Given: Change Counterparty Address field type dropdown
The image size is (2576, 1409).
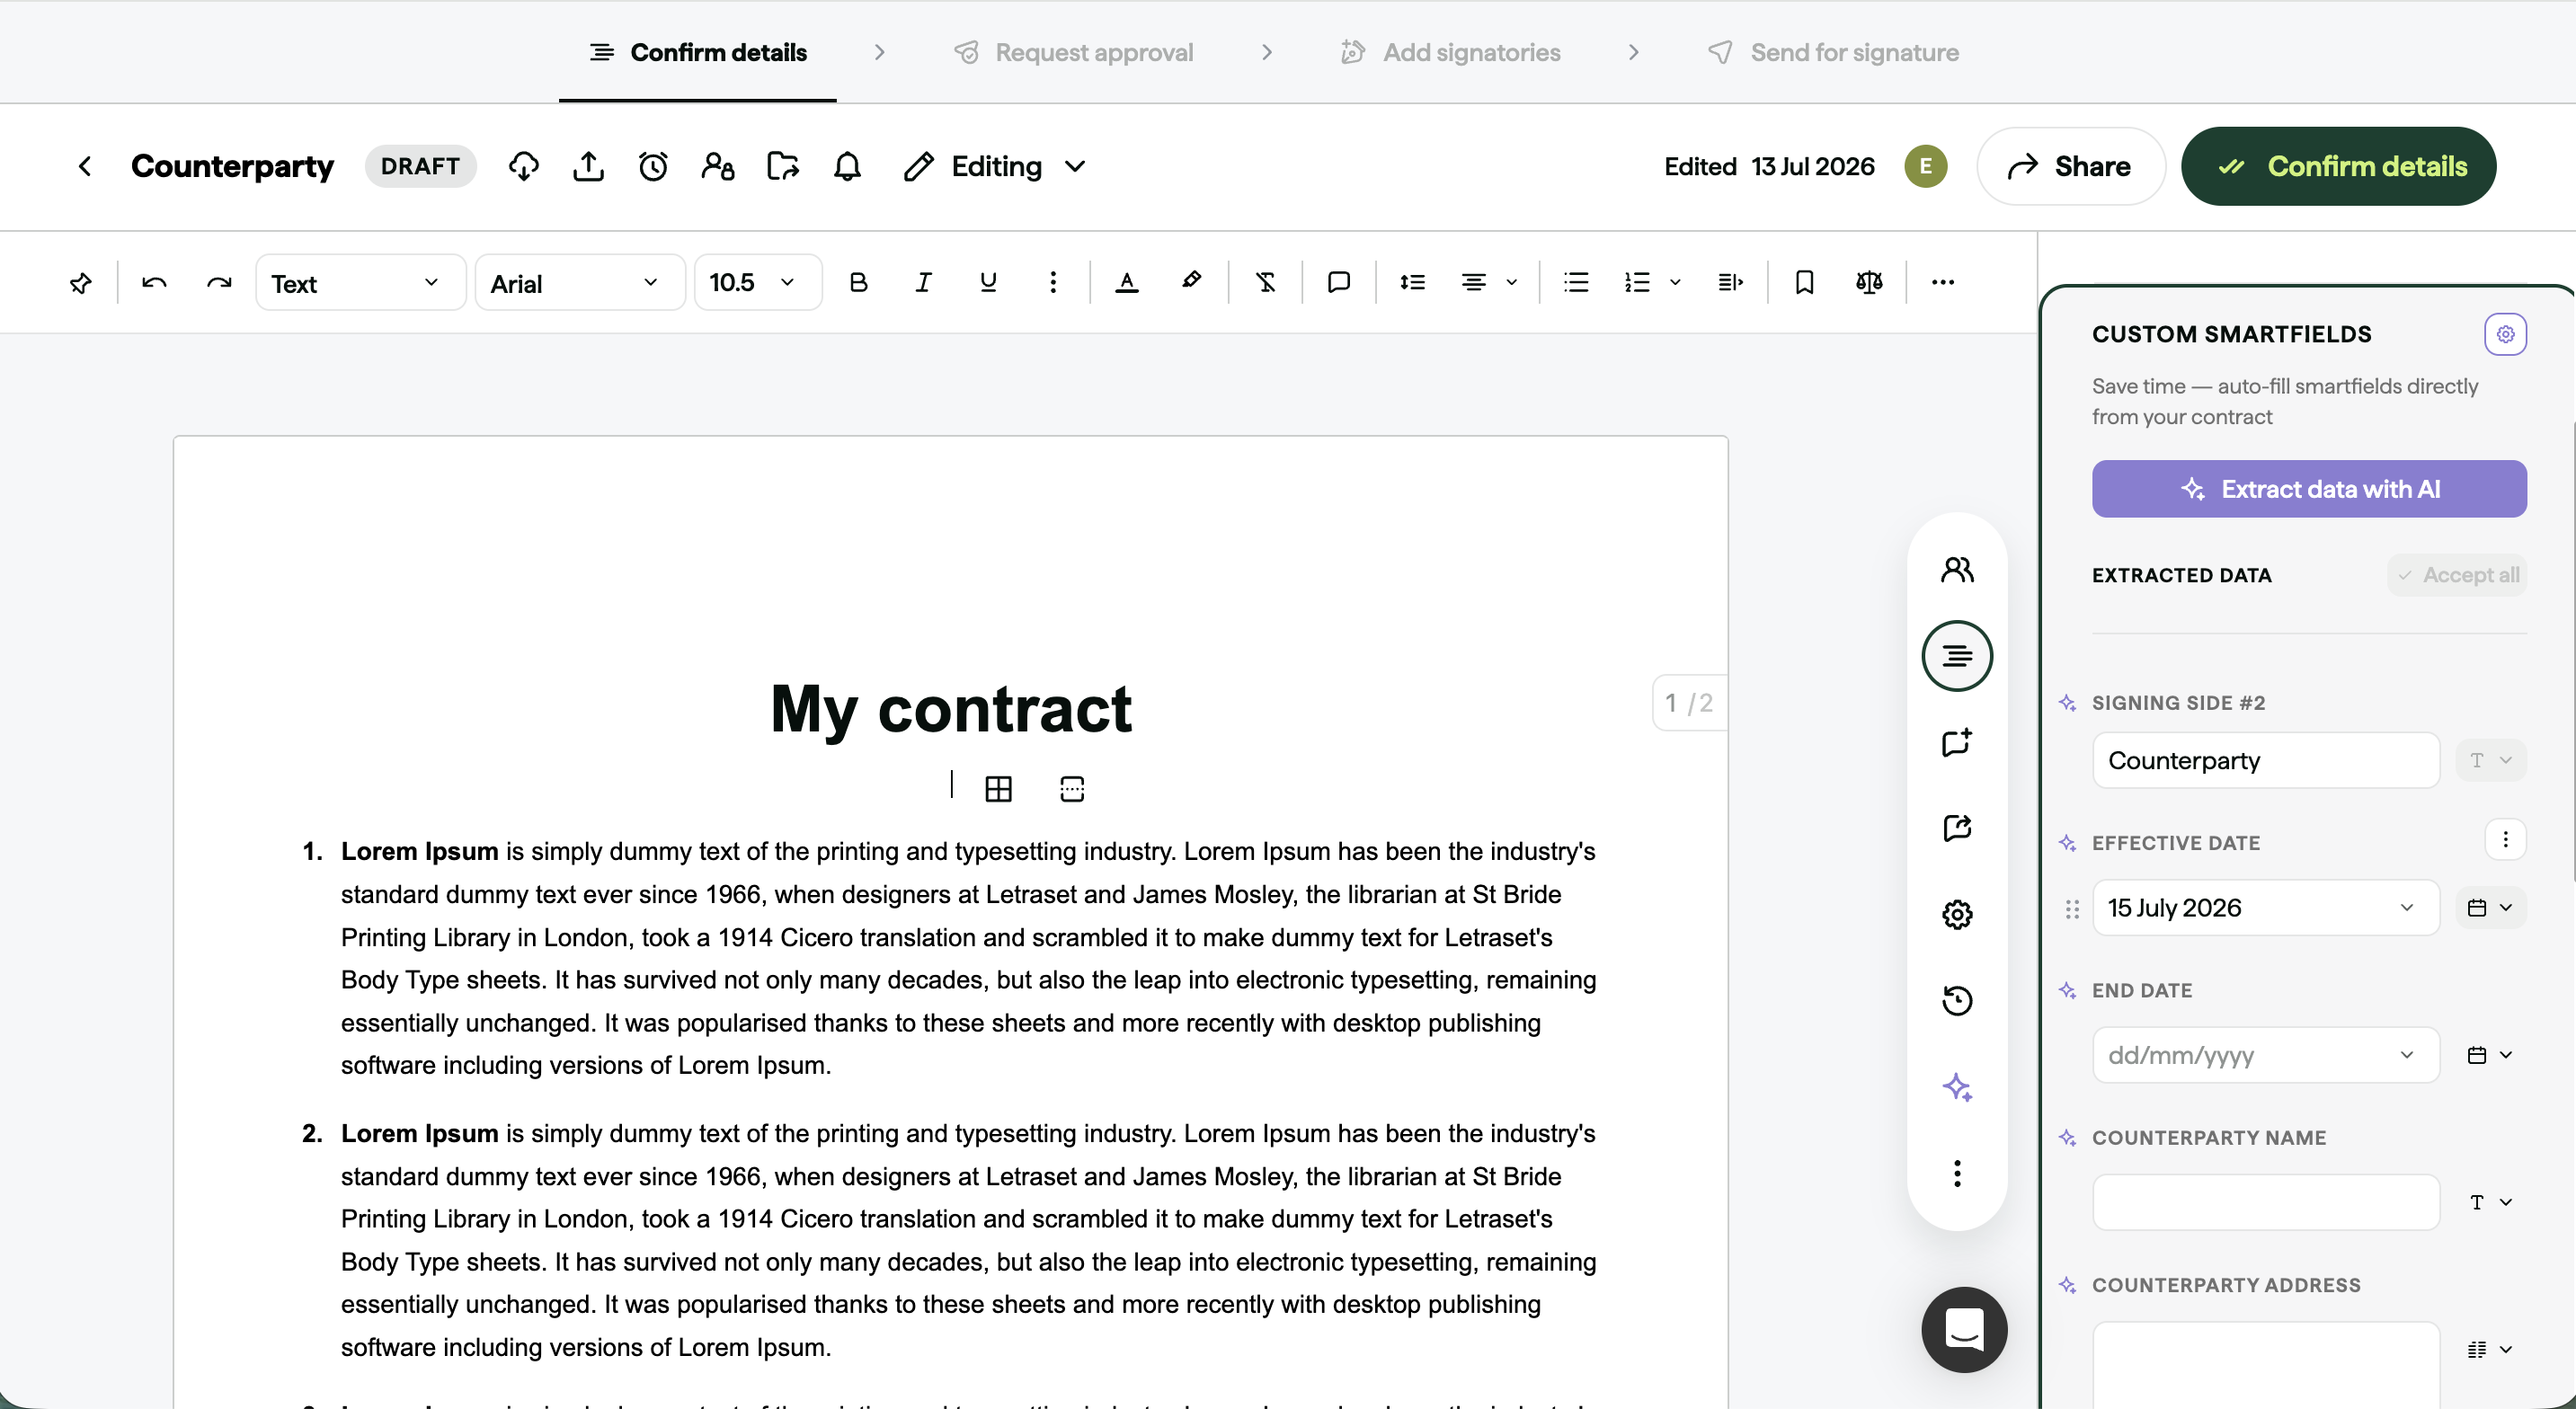Looking at the screenshot, I should coord(2490,1349).
